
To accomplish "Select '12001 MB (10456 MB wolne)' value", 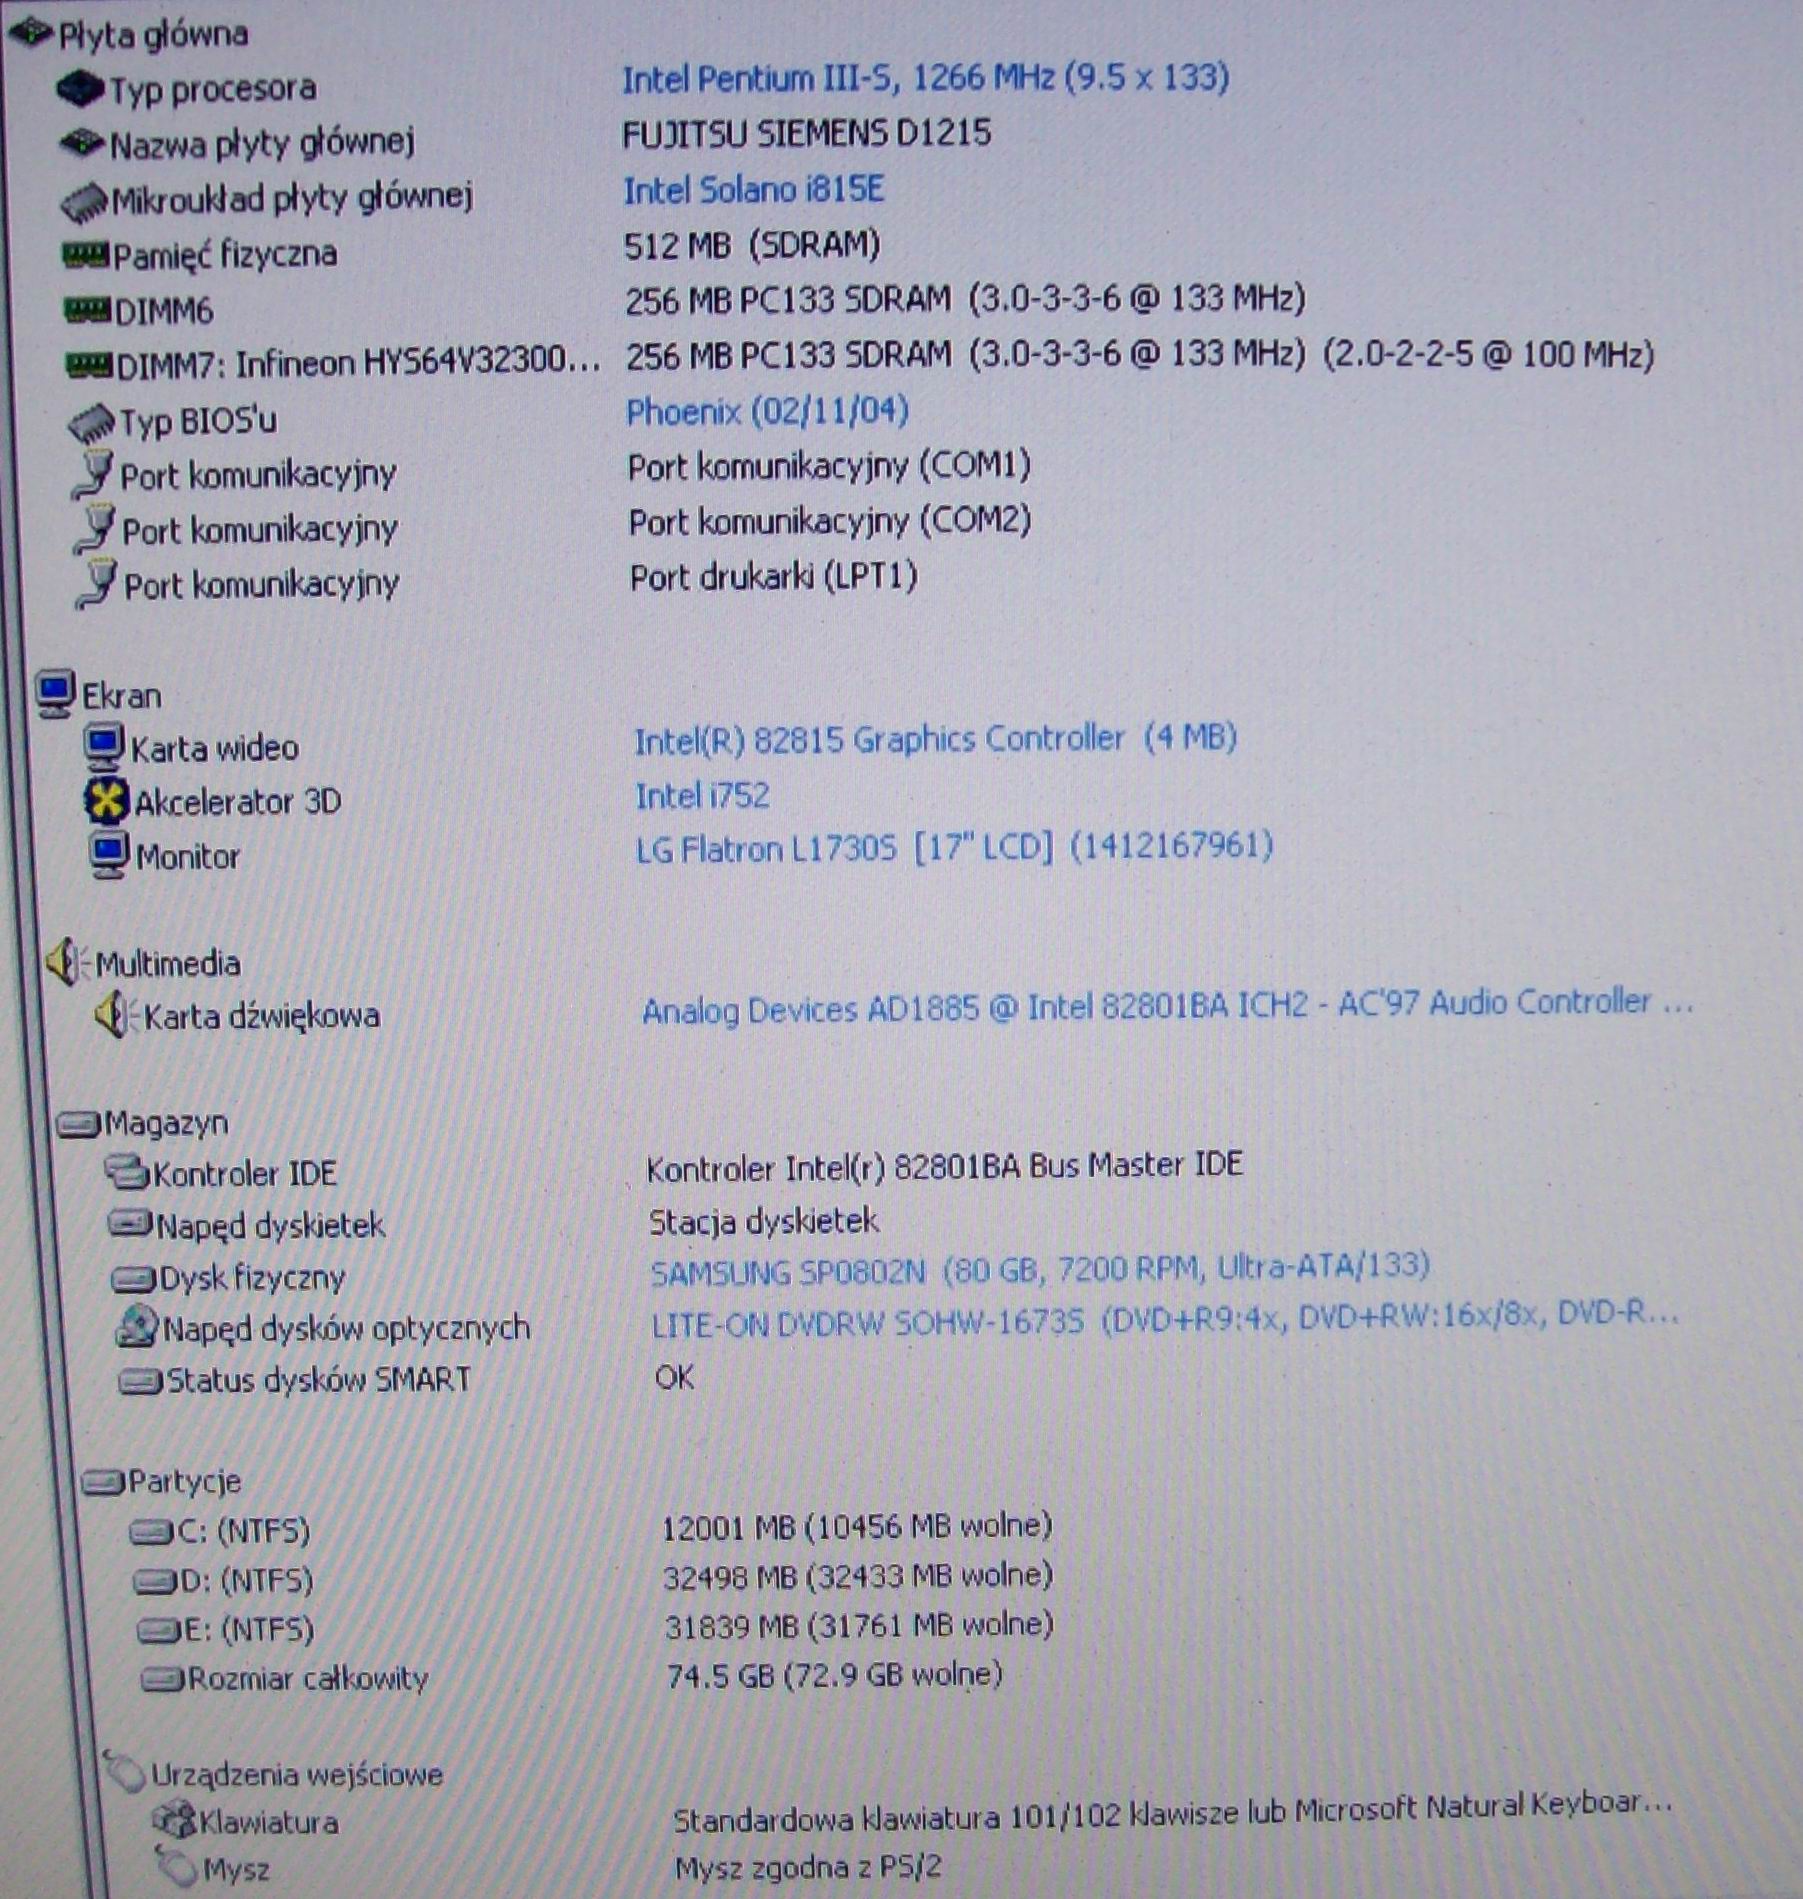I will coord(857,1527).
